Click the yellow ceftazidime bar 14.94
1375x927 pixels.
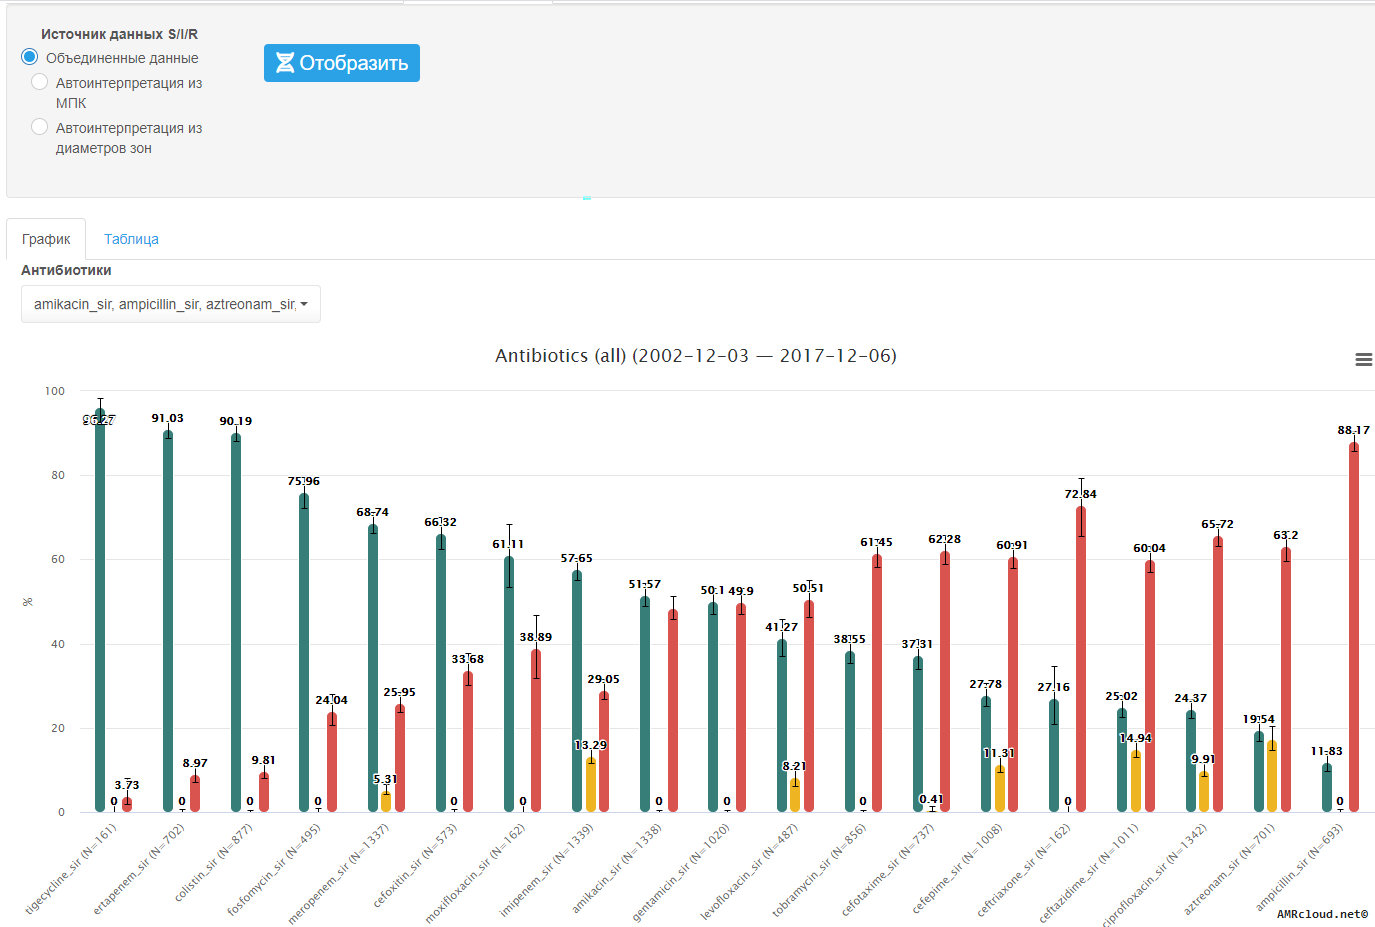click(1136, 781)
